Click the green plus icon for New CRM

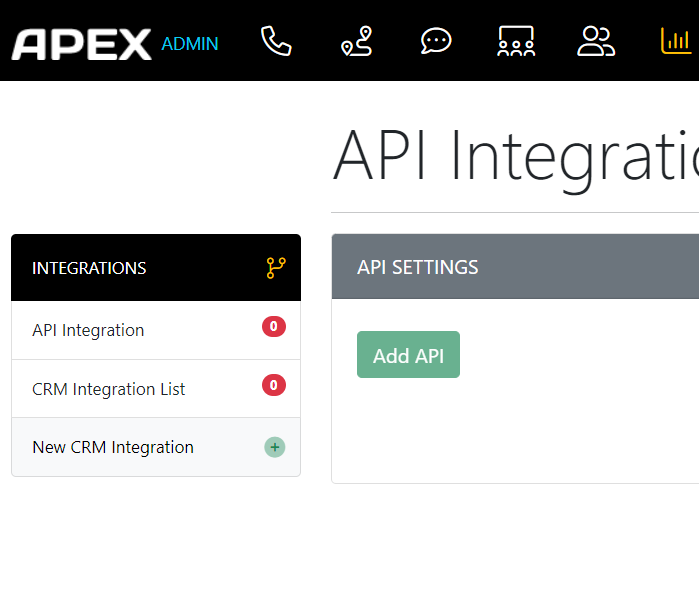(275, 447)
